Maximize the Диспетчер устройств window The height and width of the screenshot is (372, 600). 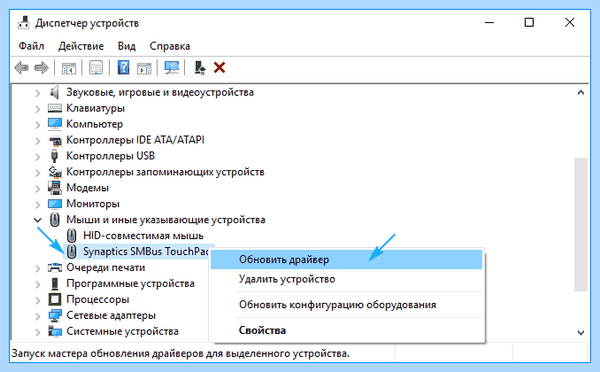[529, 23]
